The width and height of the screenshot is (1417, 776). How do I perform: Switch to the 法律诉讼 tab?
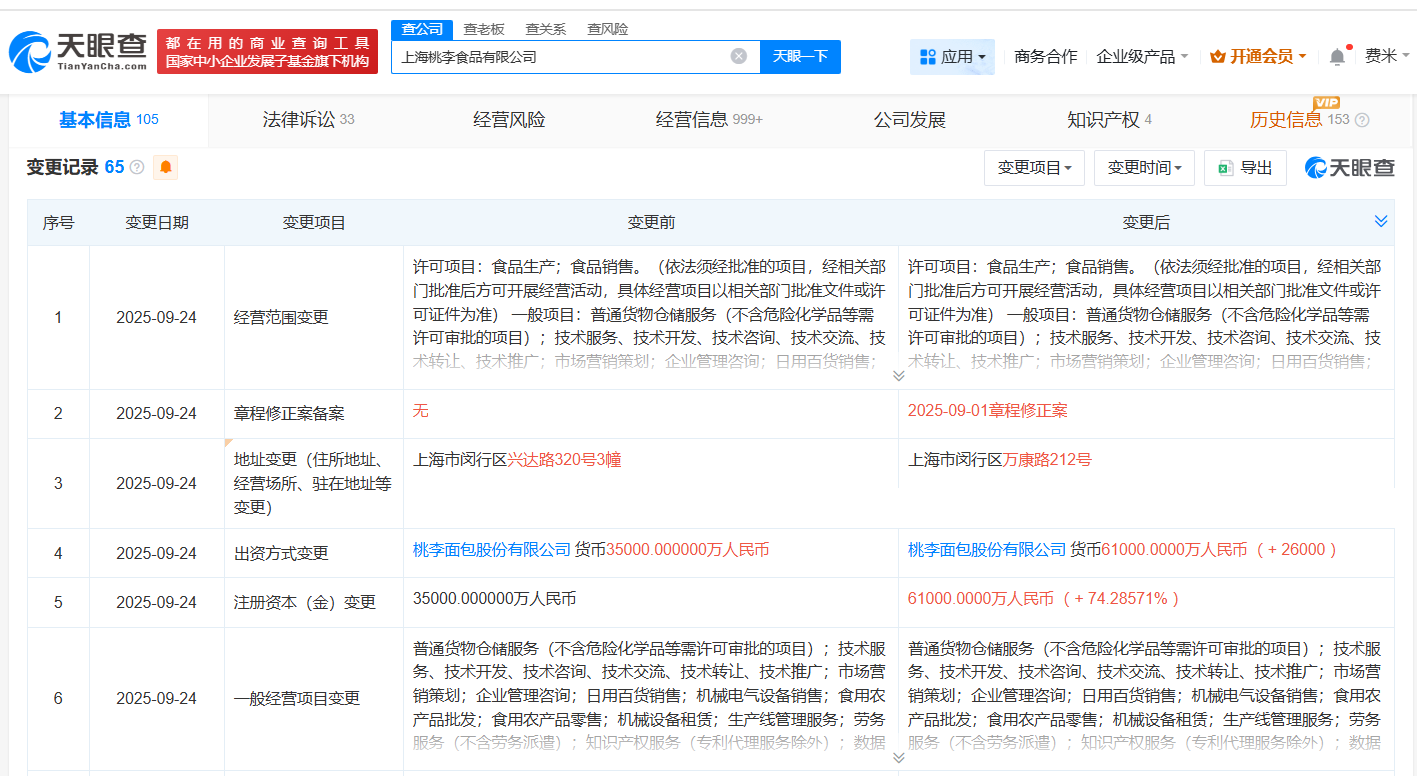pos(307,120)
